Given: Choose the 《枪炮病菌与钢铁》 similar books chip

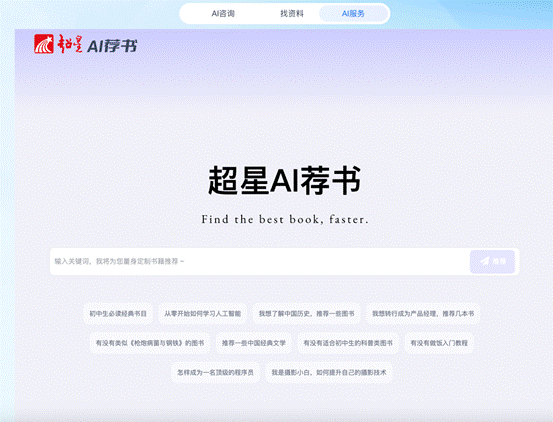Looking at the screenshot, I should tap(150, 343).
